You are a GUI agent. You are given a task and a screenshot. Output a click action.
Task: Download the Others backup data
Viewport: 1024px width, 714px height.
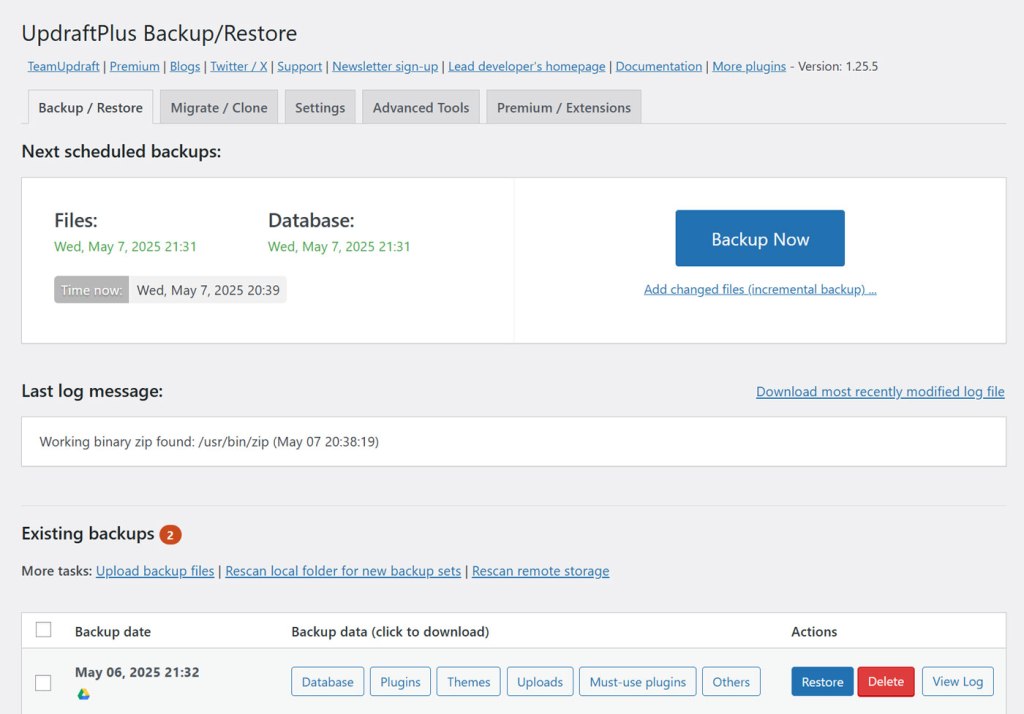click(x=731, y=682)
